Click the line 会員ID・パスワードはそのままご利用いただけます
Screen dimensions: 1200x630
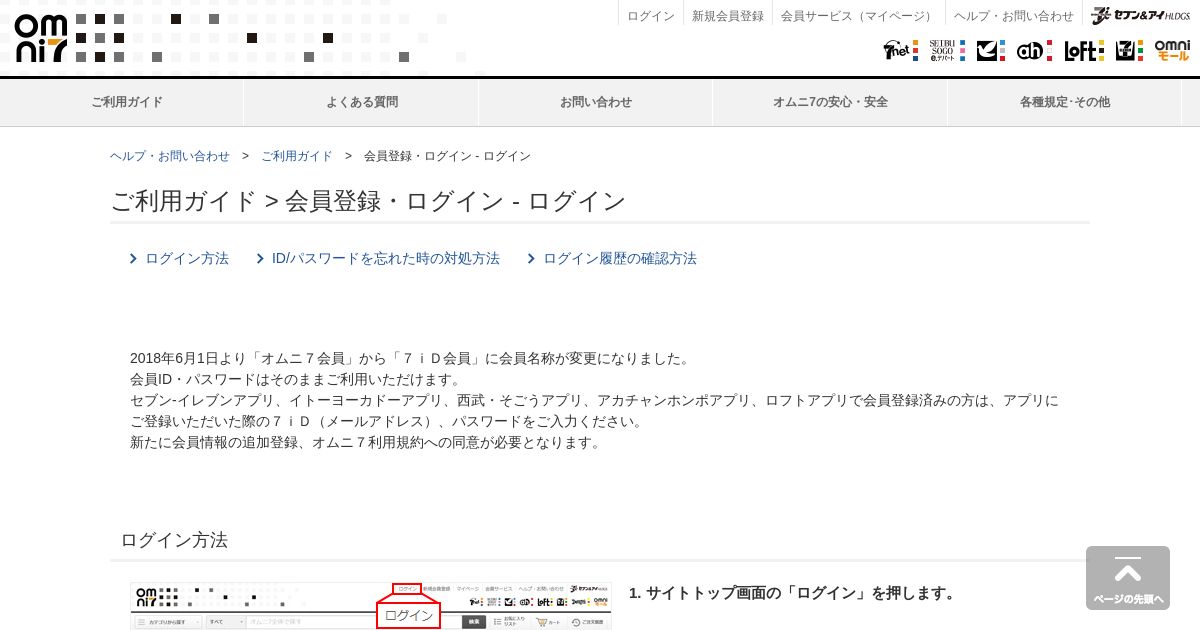coord(296,379)
